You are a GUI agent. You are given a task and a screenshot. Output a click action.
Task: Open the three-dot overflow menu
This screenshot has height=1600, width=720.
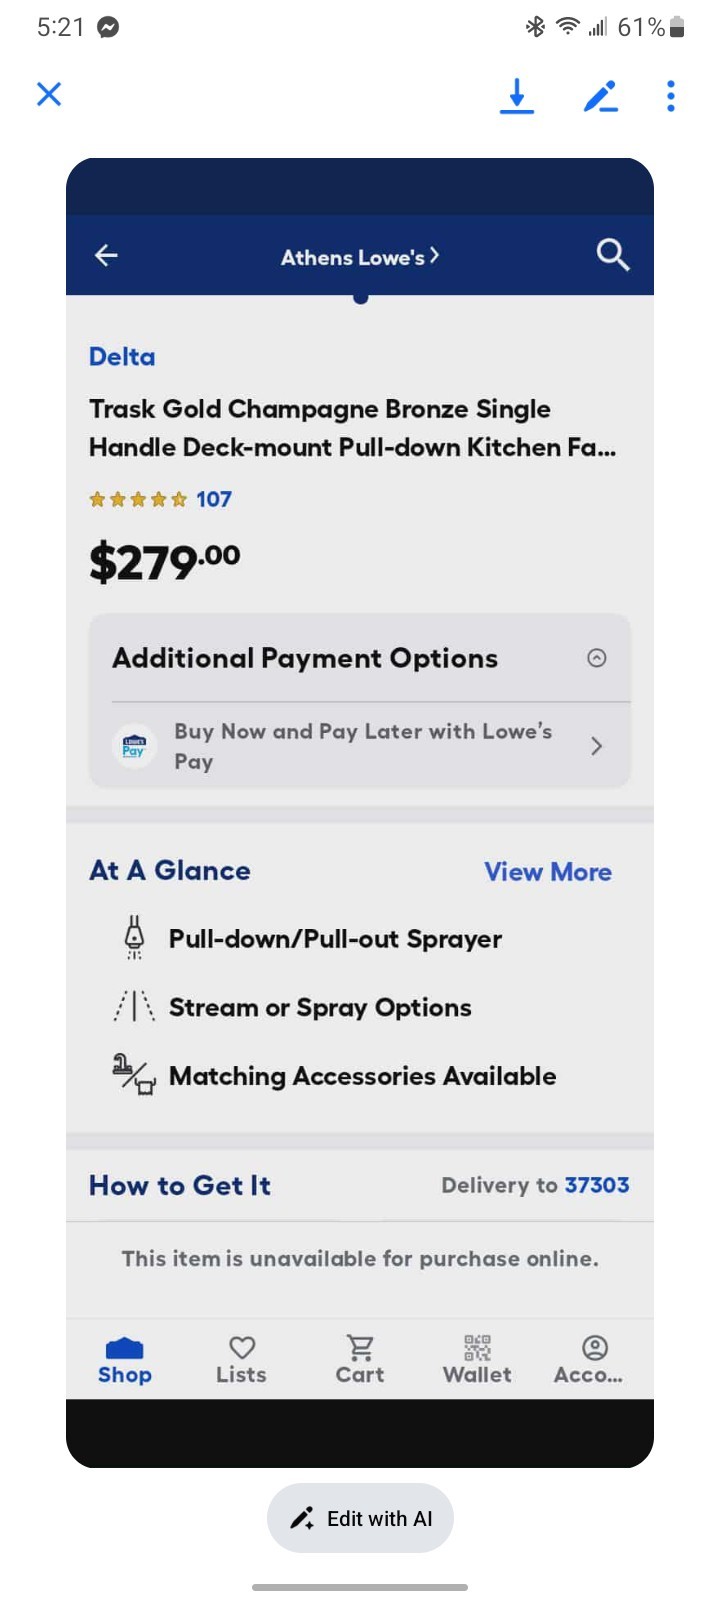pos(671,96)
